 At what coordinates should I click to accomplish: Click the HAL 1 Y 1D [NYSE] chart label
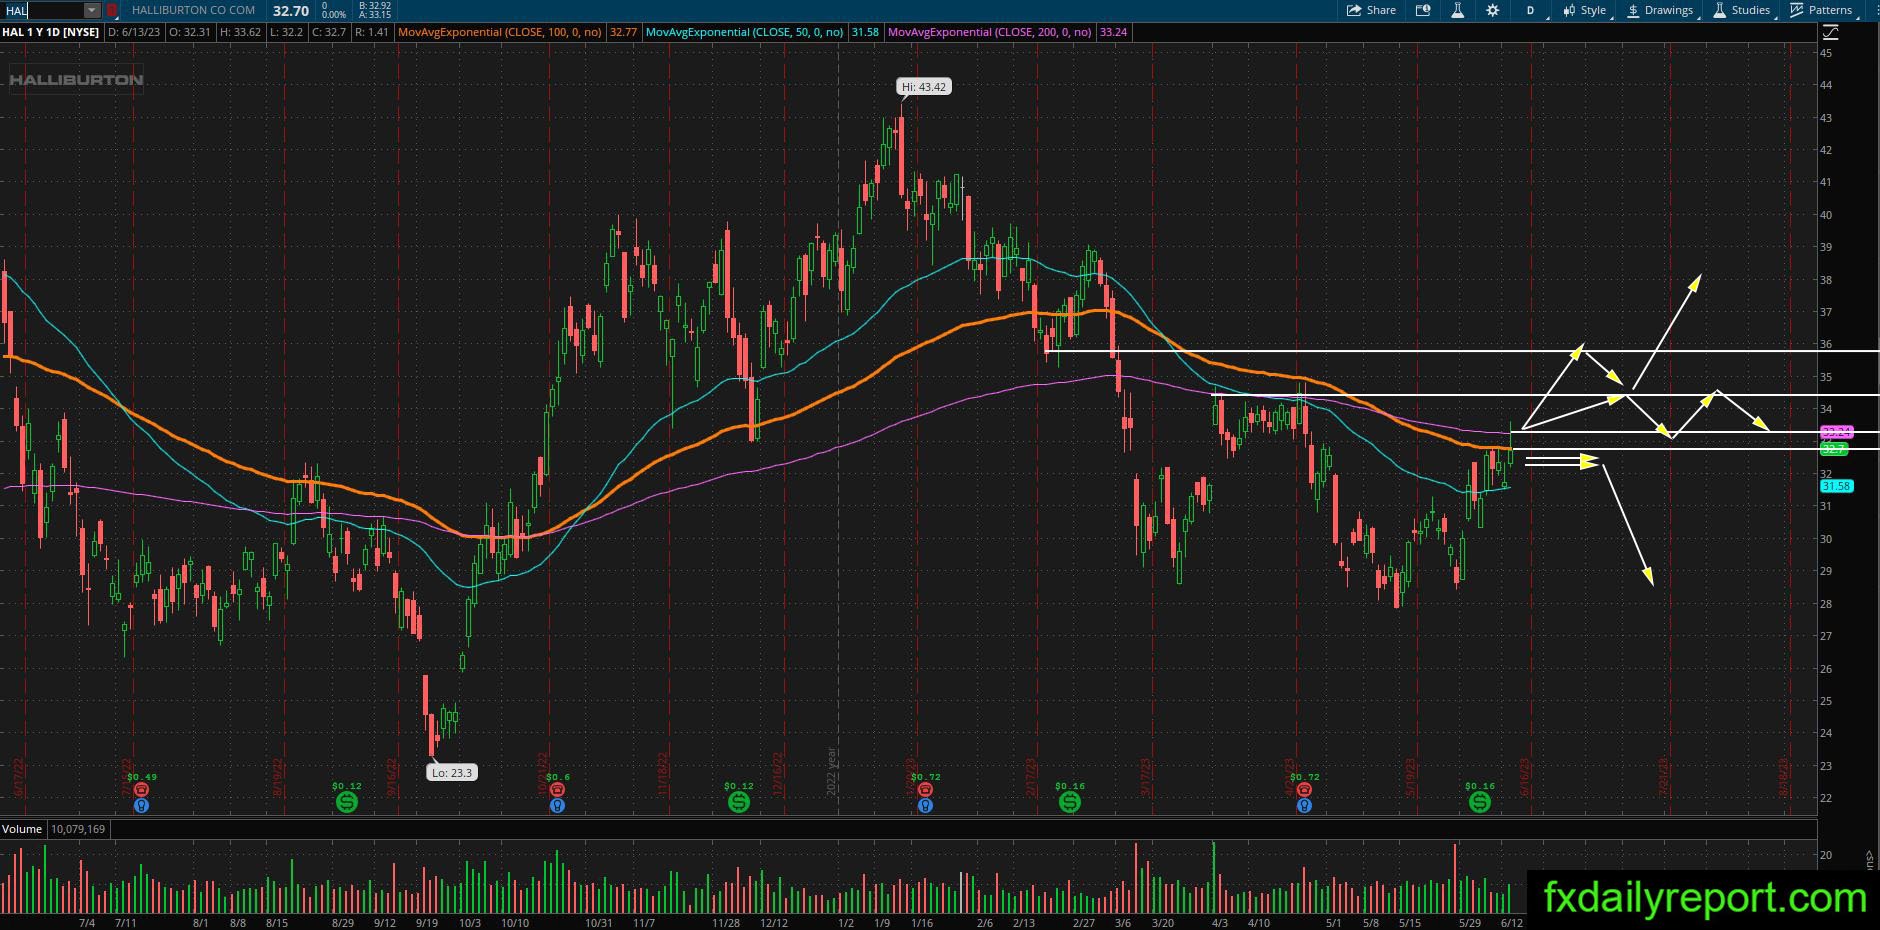click(x=51, y=32)
